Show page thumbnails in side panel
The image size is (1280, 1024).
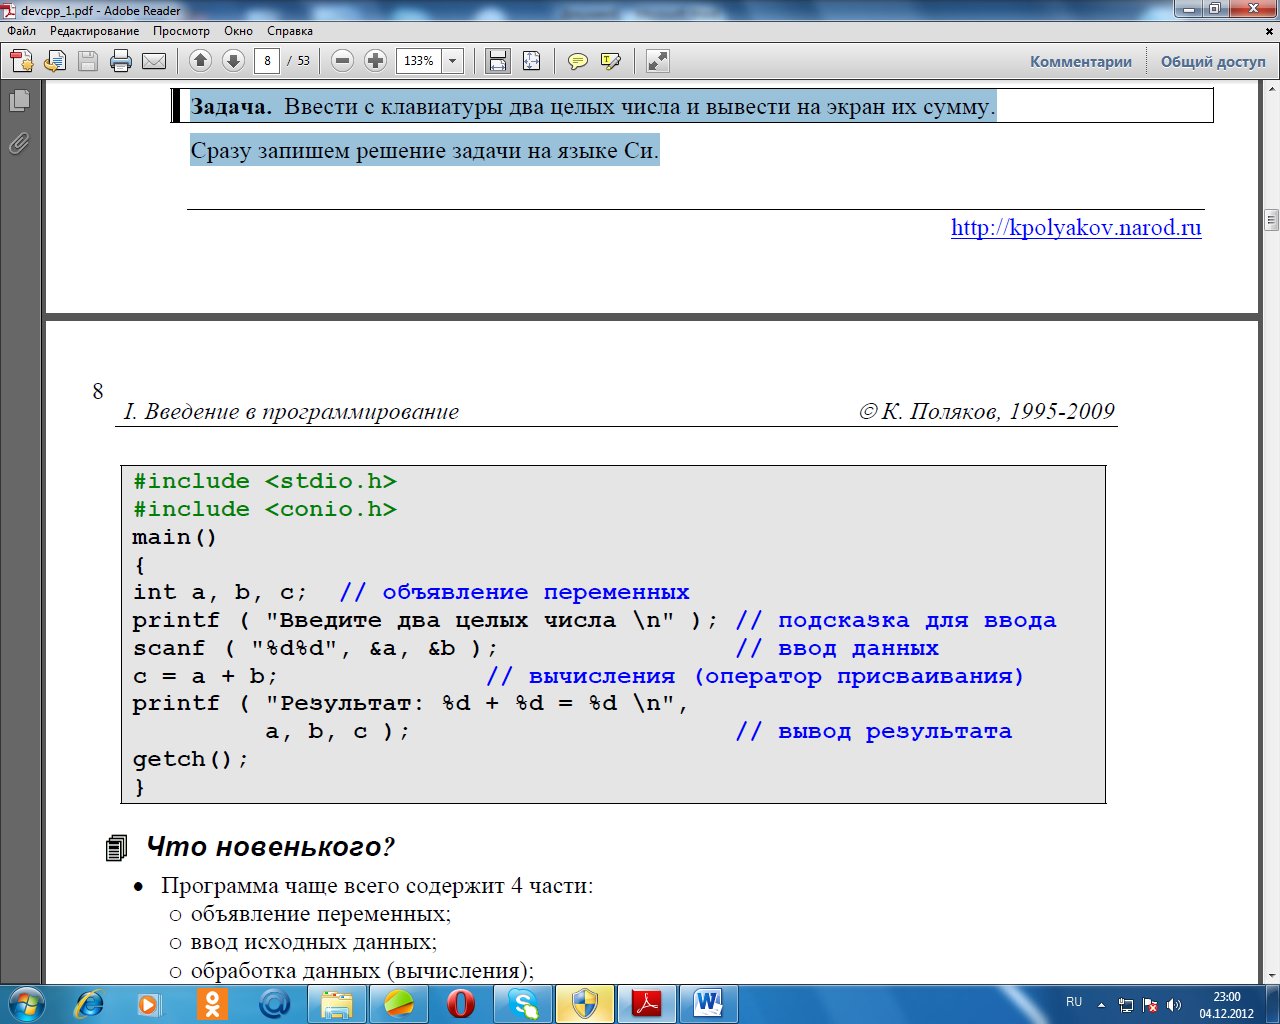pos(19,100)
